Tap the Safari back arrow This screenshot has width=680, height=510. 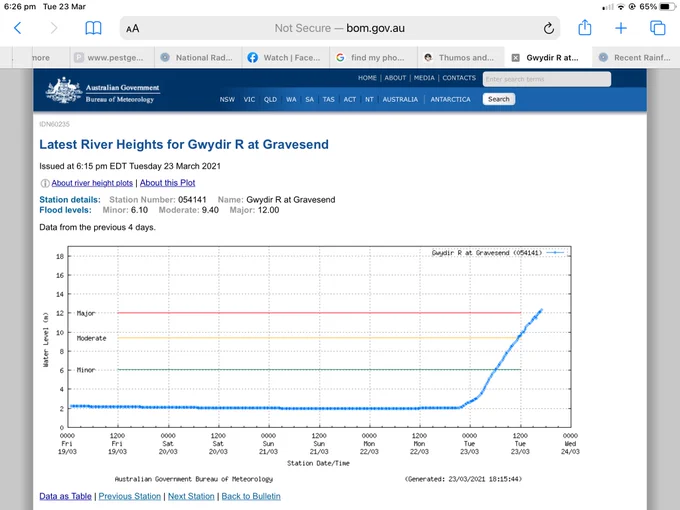click(18, 28)
